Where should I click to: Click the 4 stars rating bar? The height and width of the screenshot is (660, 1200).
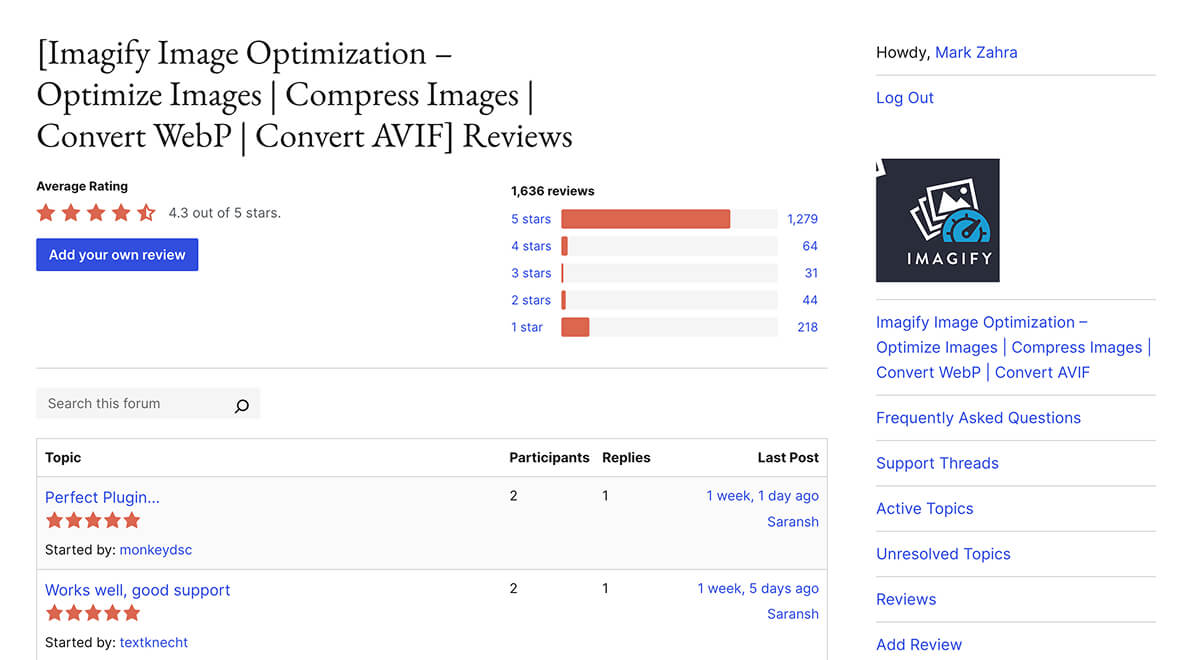click(669, 246)
